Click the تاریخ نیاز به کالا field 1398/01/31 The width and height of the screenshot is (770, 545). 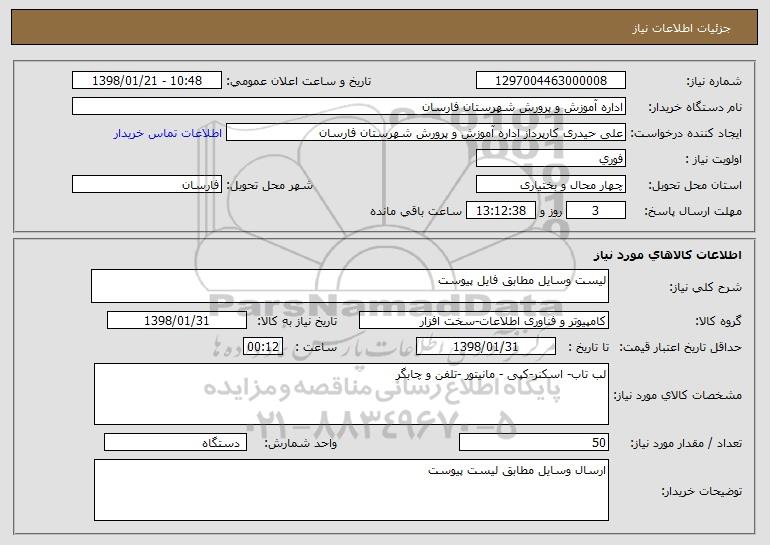[177, 321]
